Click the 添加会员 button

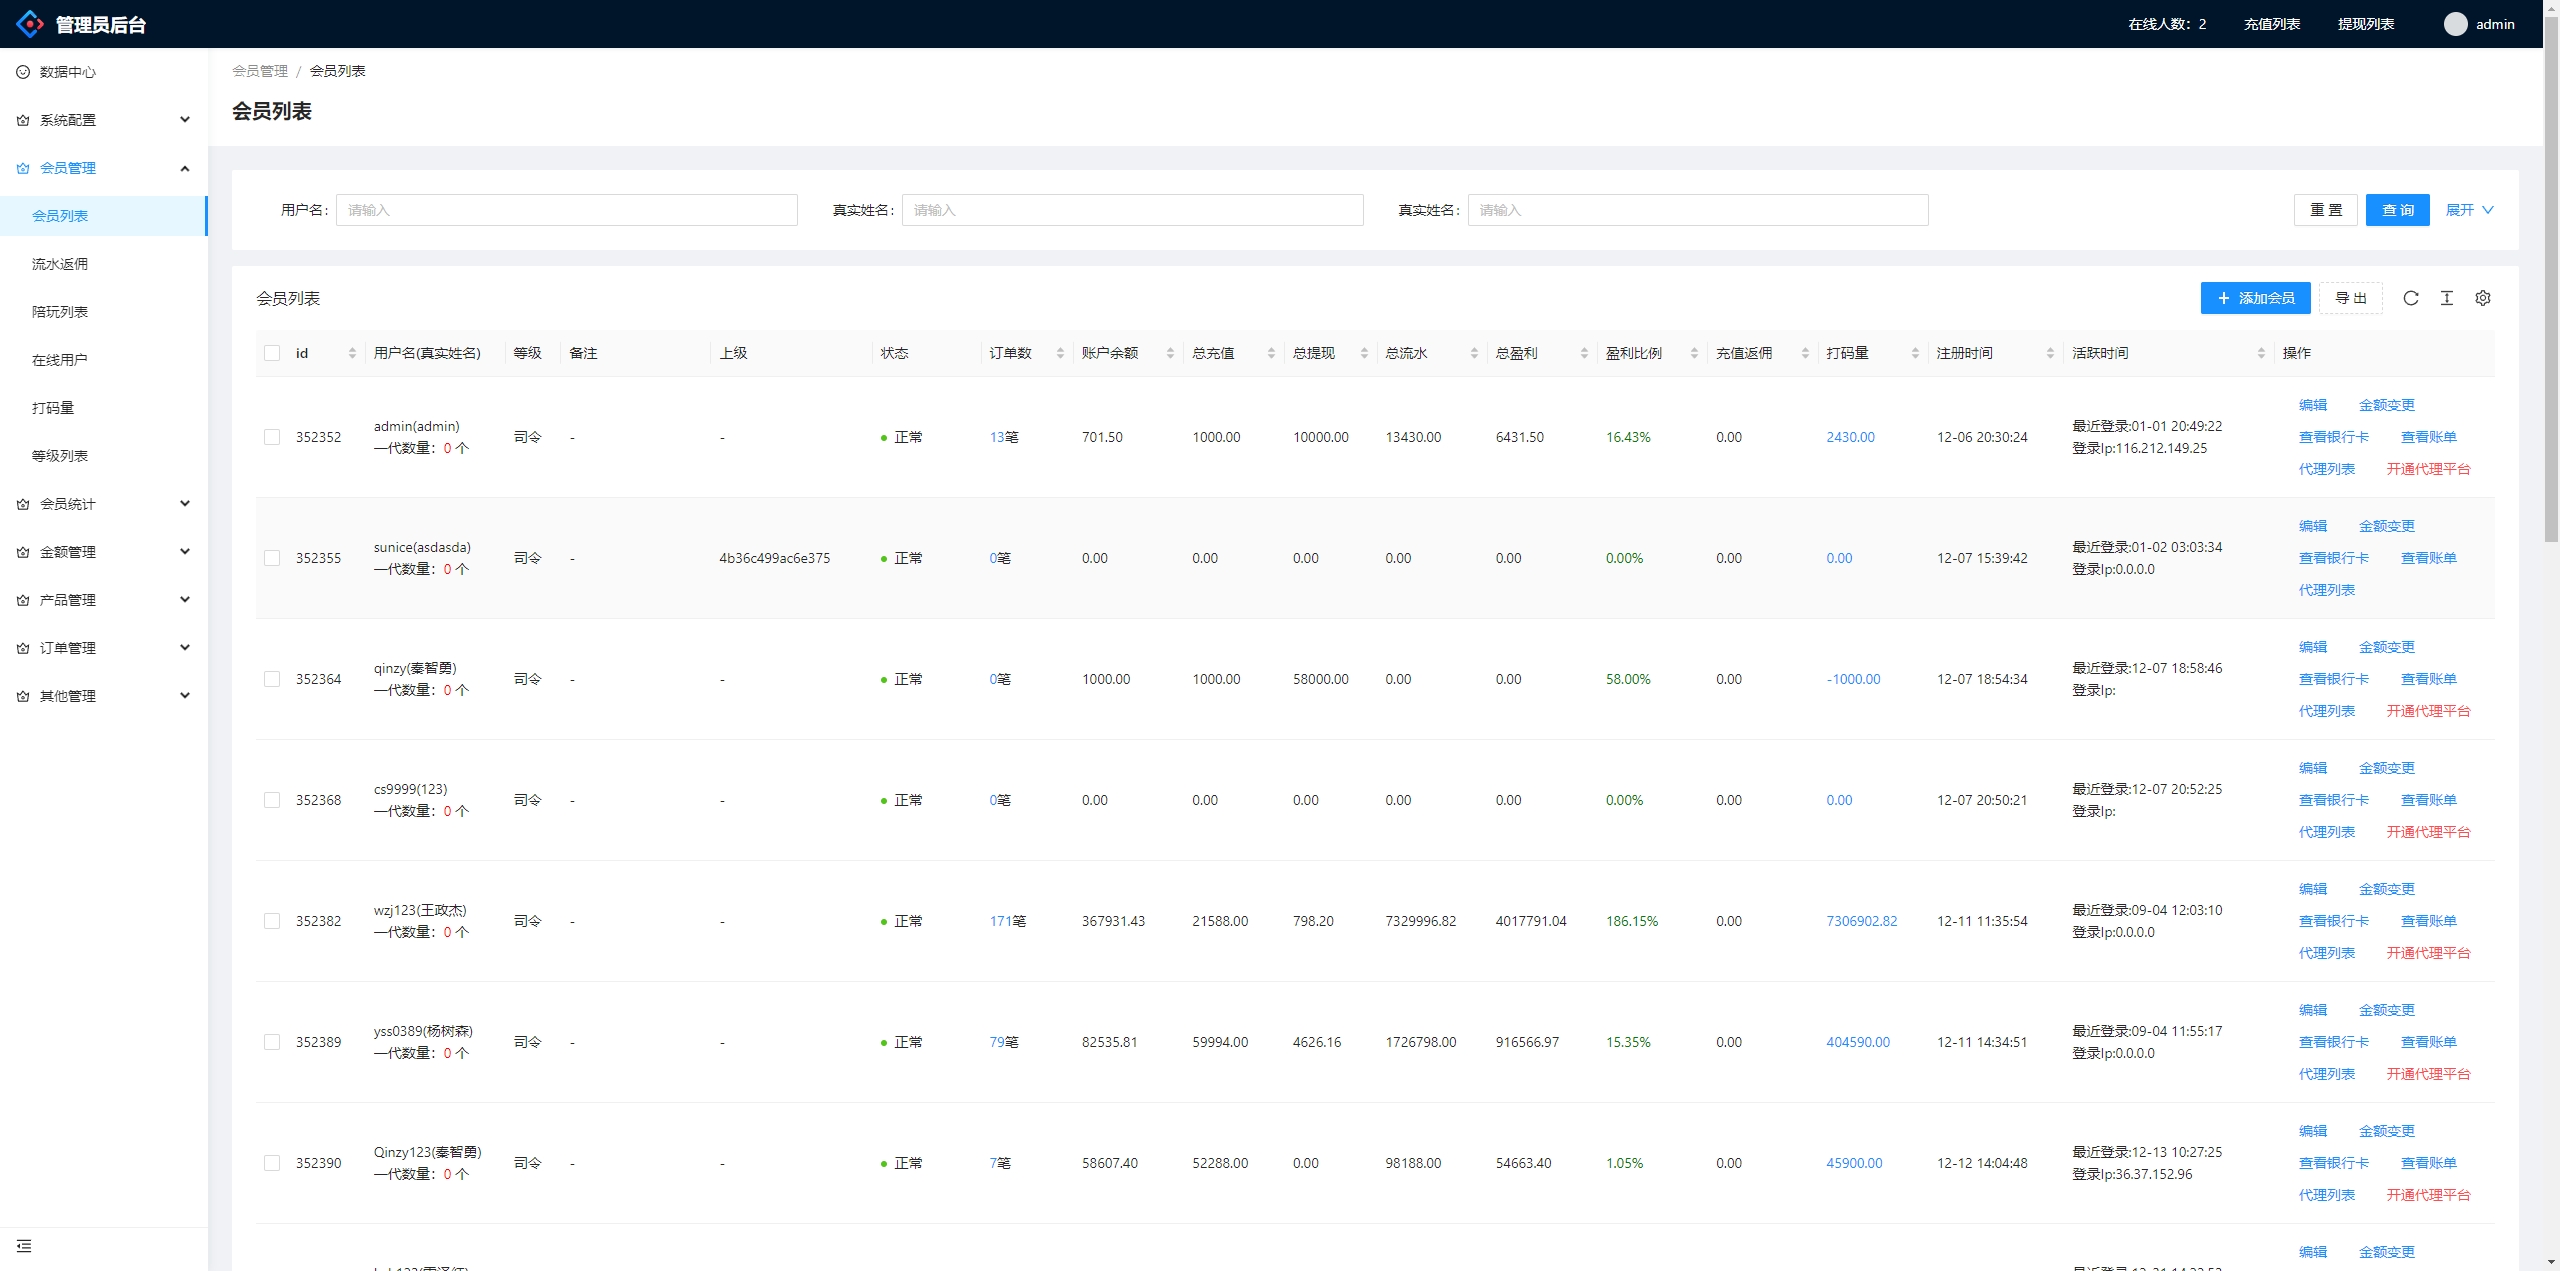[x=2255, y=298]
